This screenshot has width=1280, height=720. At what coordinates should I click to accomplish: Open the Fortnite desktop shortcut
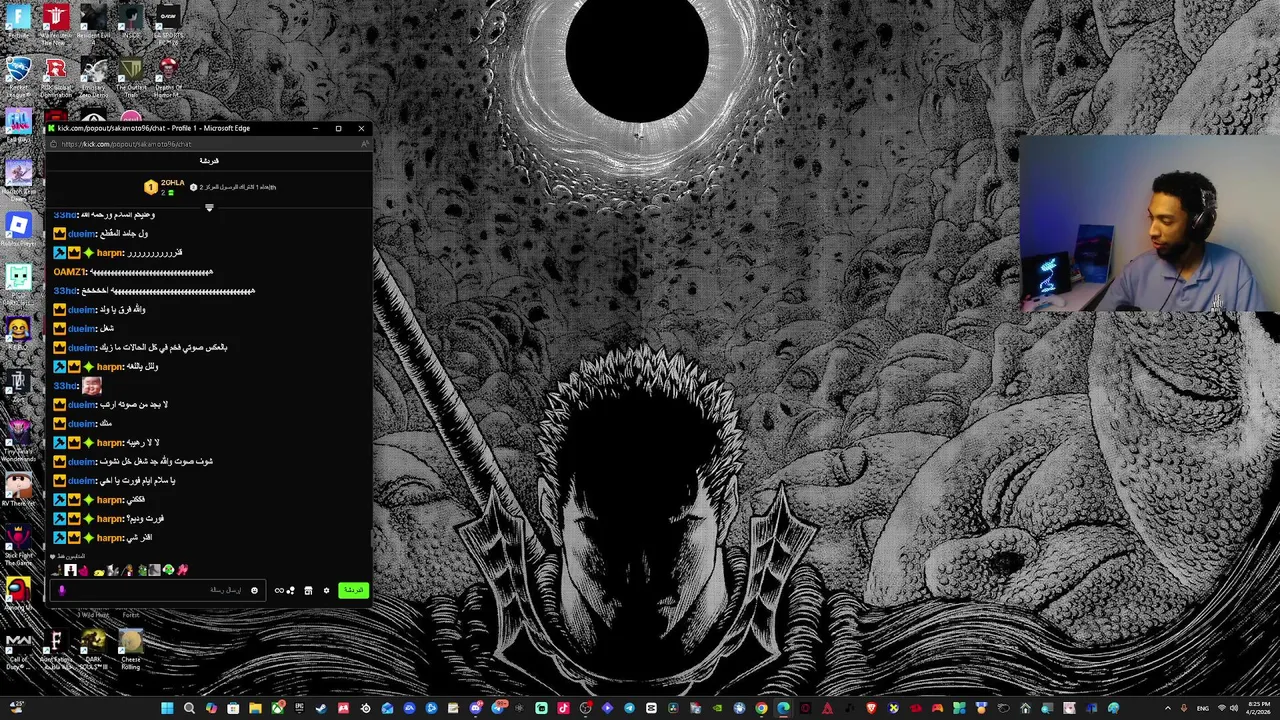pyautogui.click(x=18, y=22)
